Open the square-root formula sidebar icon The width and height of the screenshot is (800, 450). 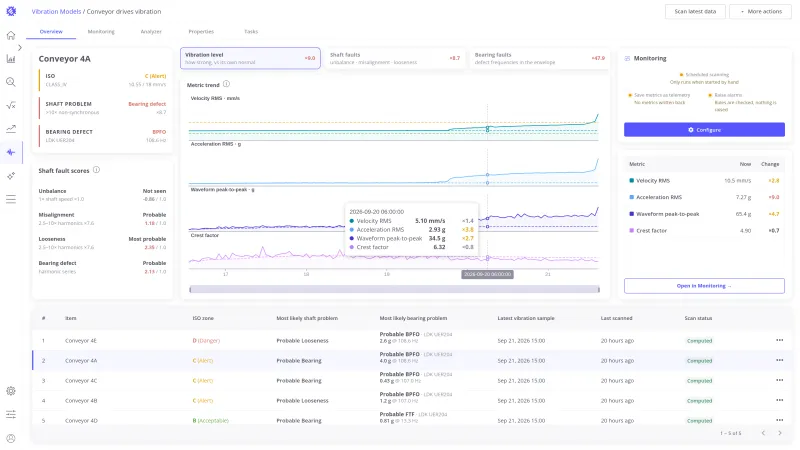[x=11, y=106]
